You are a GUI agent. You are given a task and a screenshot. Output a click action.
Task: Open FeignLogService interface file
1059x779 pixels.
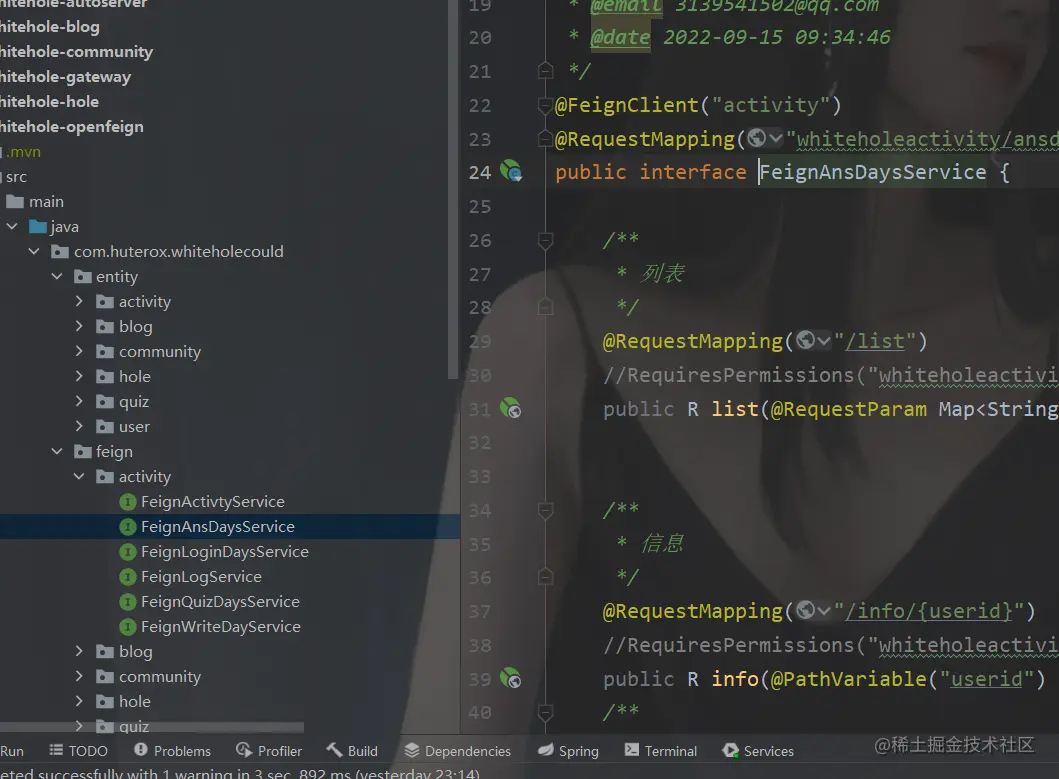click(201, 577)
